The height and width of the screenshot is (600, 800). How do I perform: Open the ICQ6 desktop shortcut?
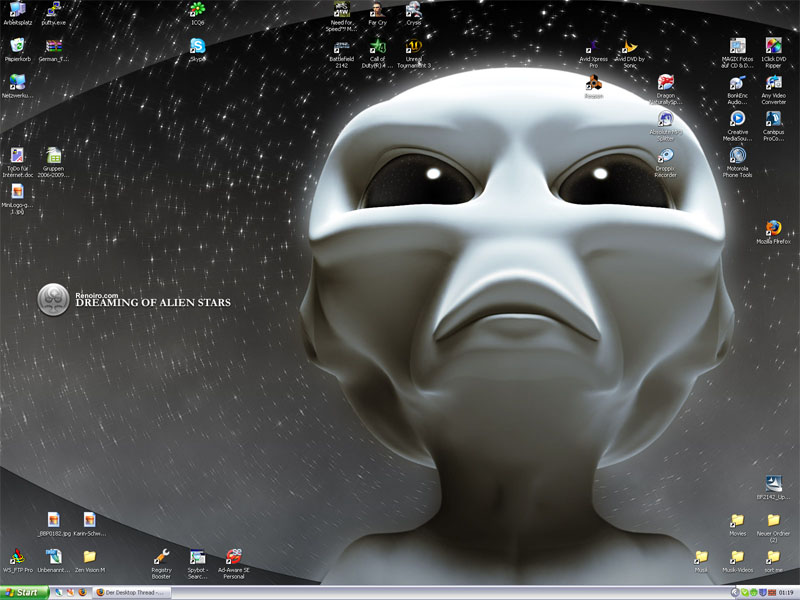tap(198, 10)
